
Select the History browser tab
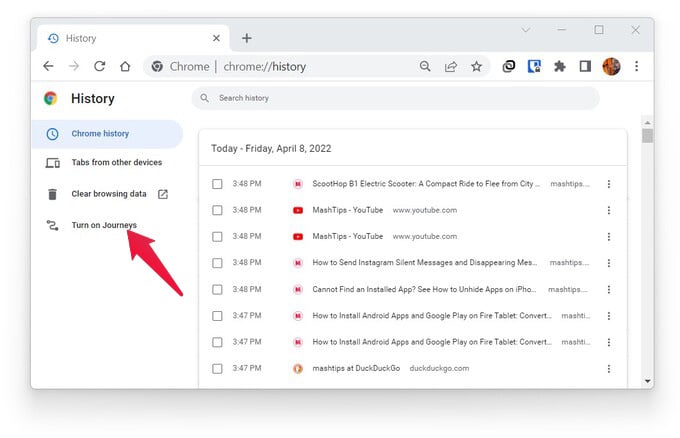(134, 38)
